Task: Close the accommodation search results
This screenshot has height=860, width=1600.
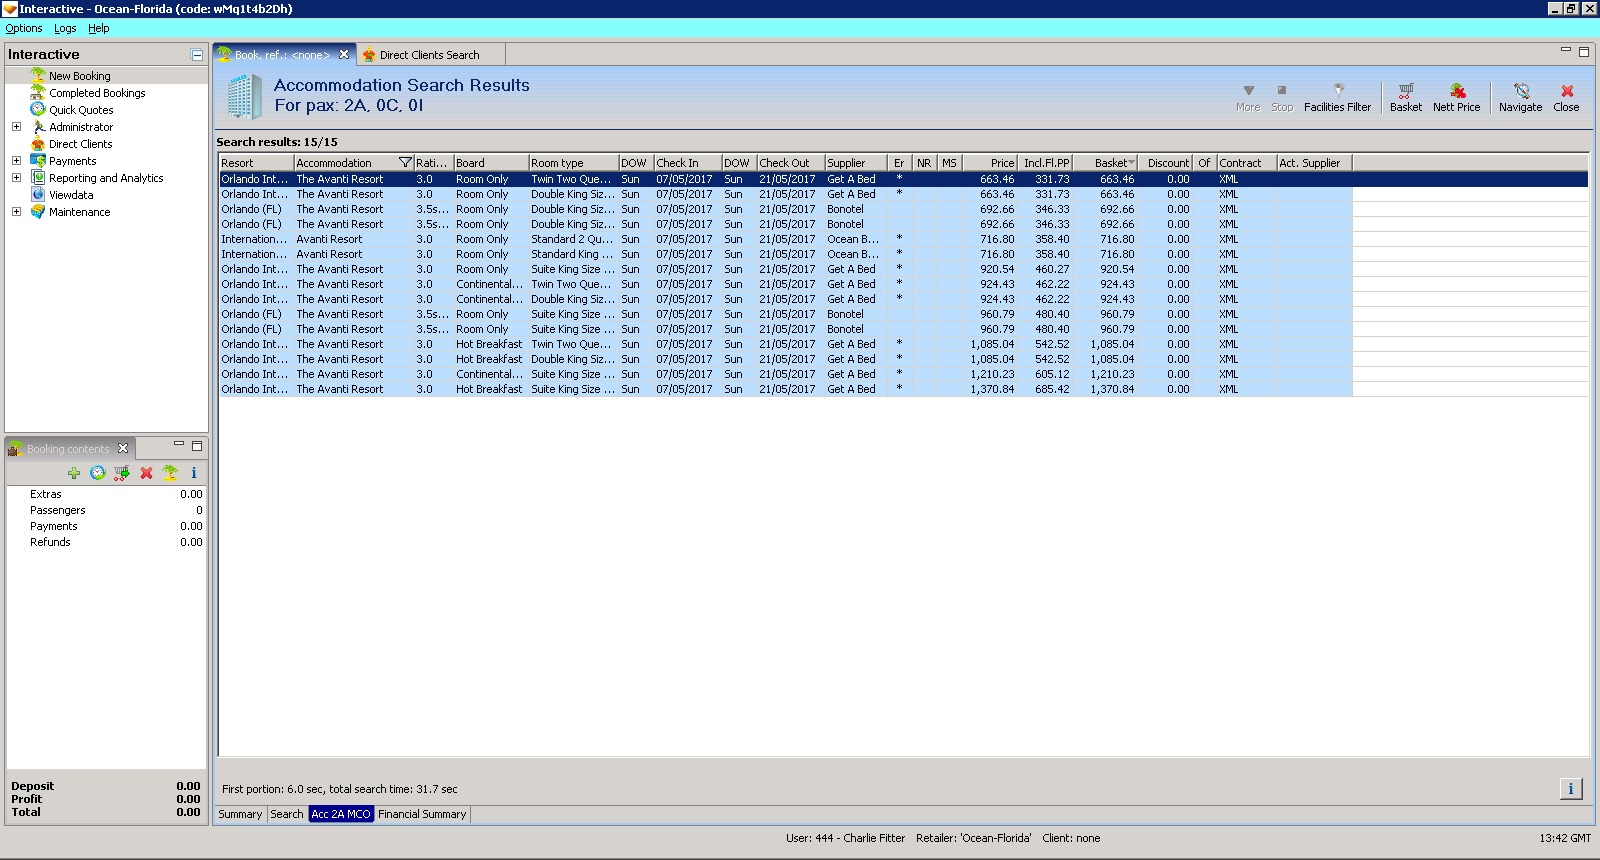Action: (x=1566, y=98)
